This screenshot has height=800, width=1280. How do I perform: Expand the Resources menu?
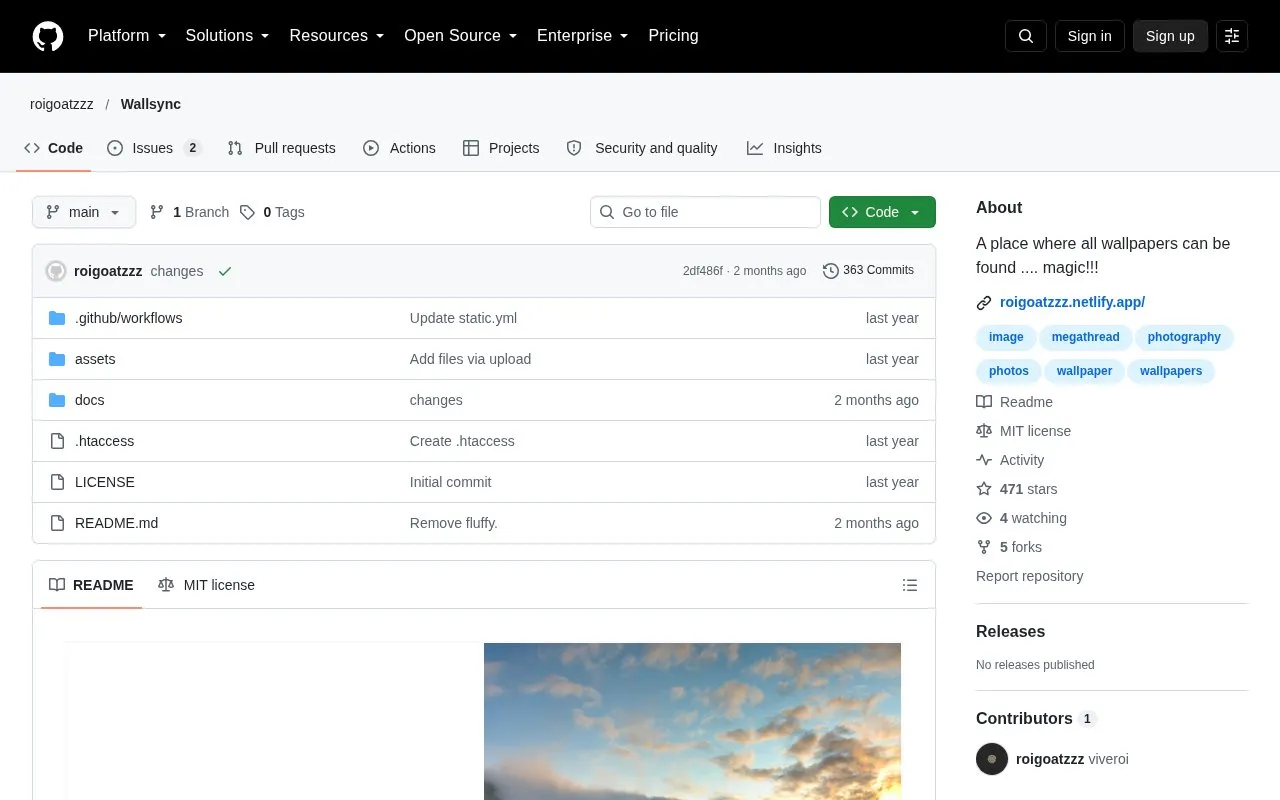coord(337,36)
